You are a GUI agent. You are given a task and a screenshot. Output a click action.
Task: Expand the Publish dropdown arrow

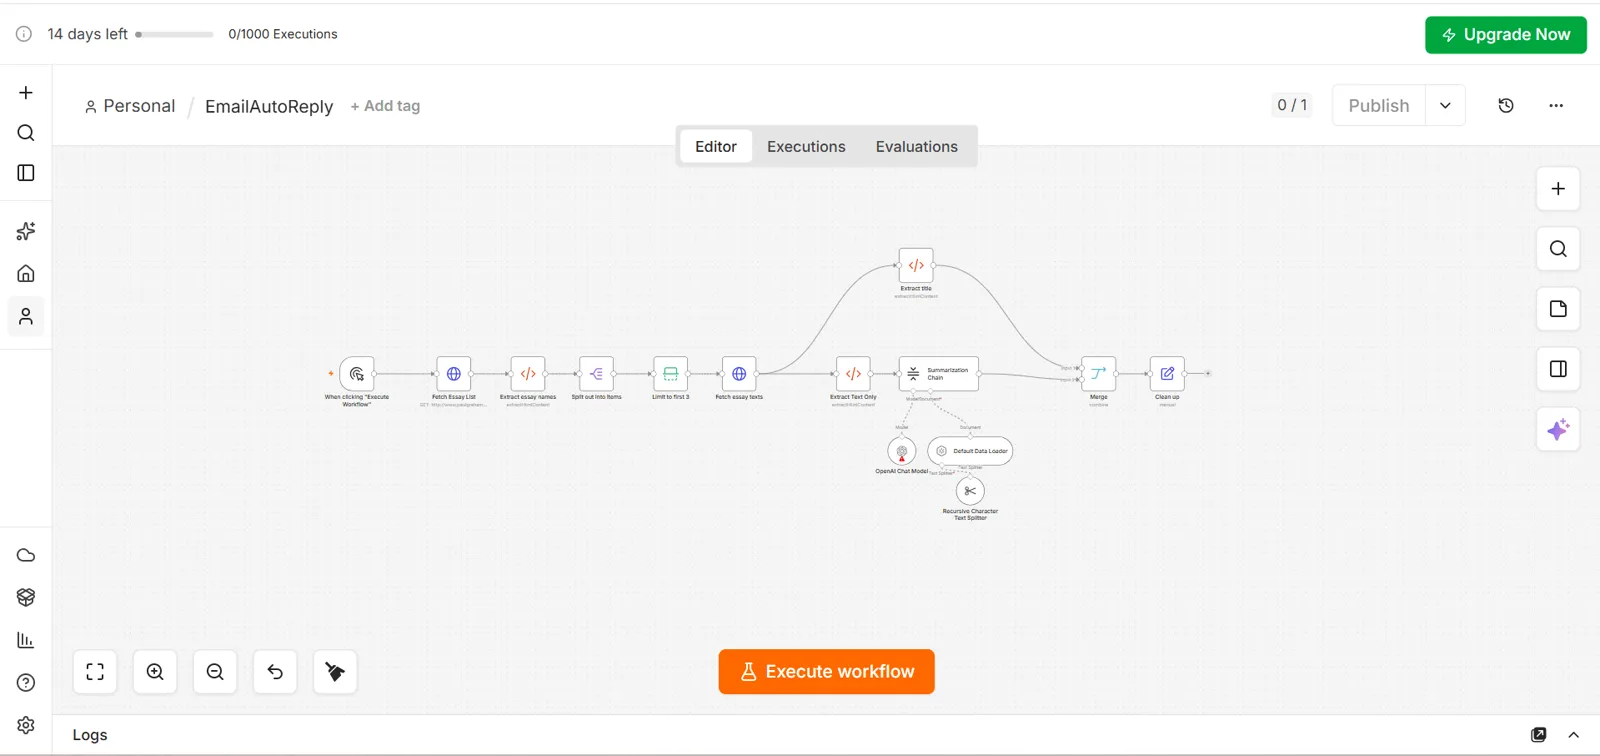[1445, 106]
